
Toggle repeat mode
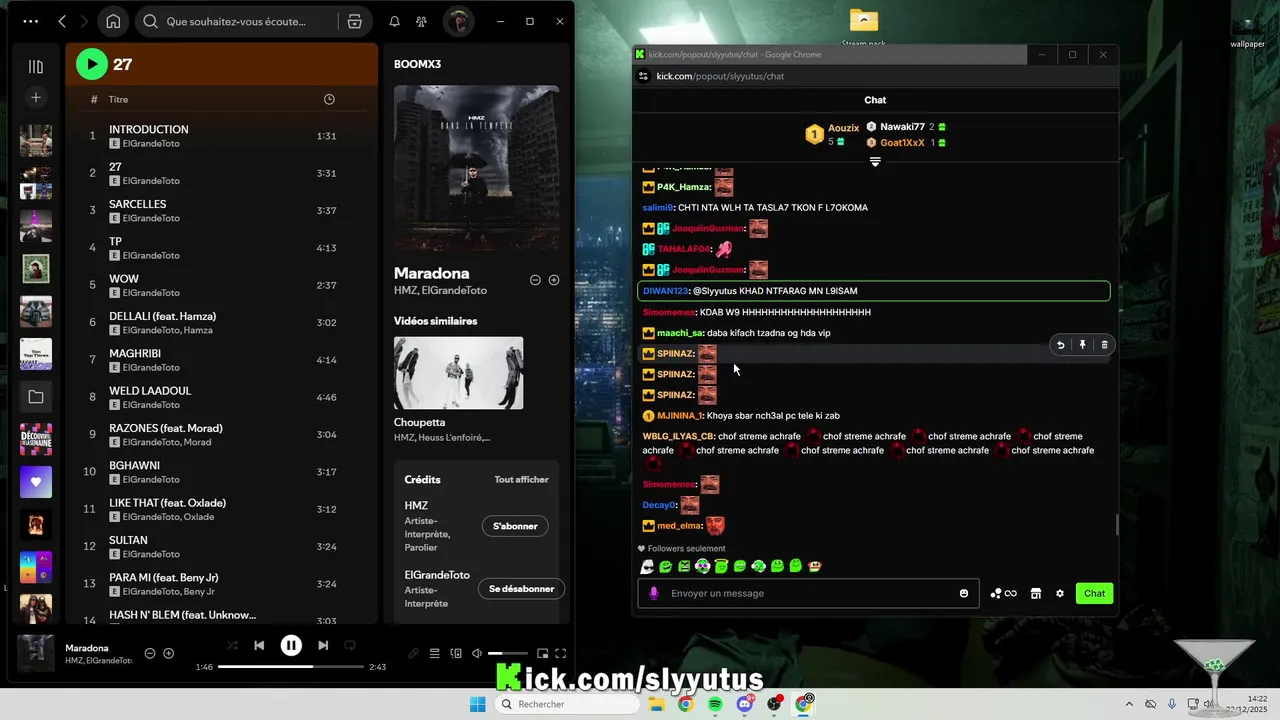[350, 646]
